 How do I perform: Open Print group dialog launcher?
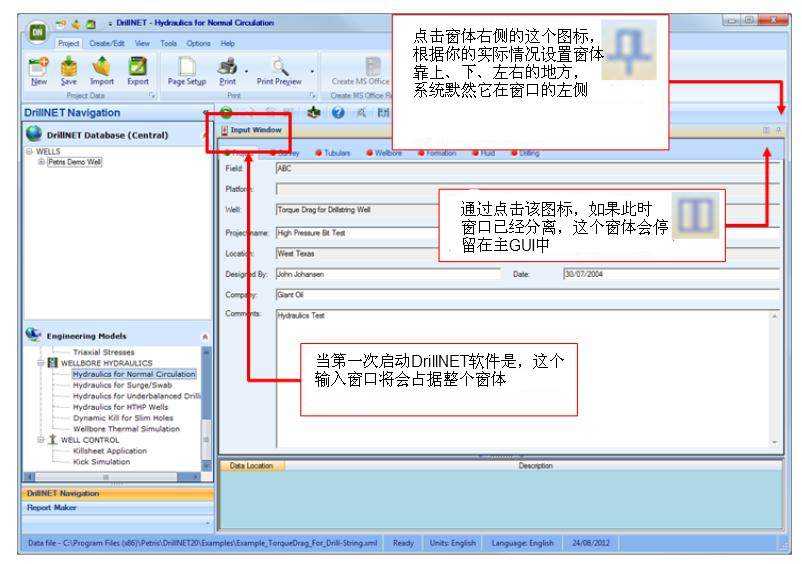click(x=312, y=96)
